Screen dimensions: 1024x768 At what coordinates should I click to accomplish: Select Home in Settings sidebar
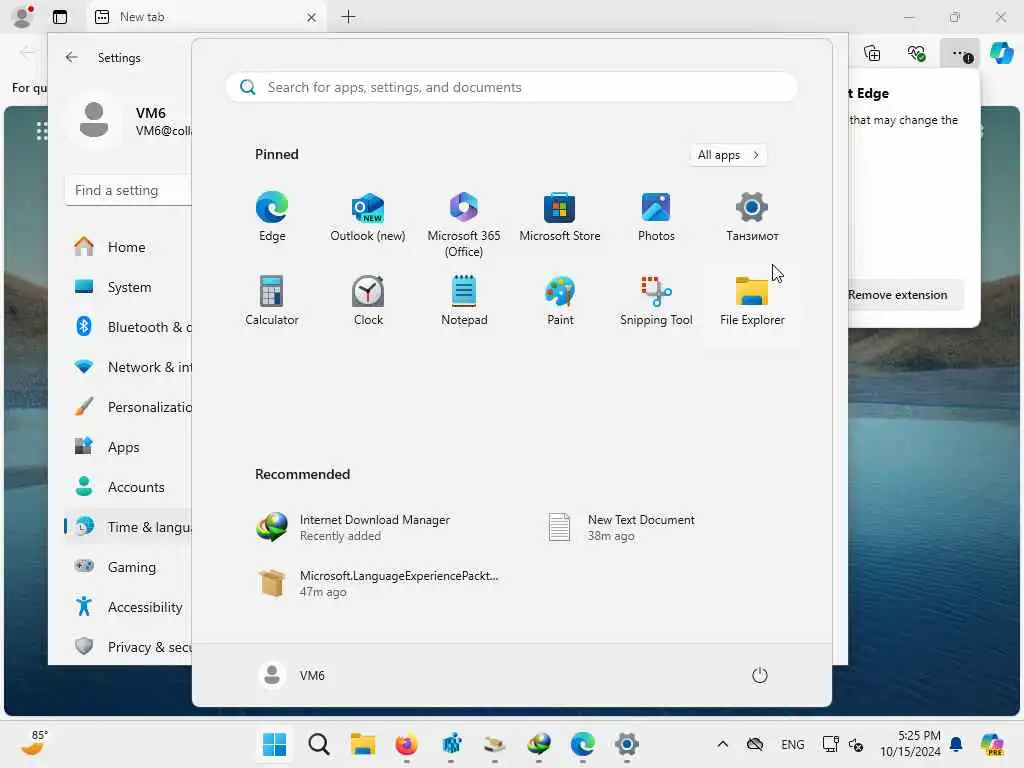coord(128,247)
